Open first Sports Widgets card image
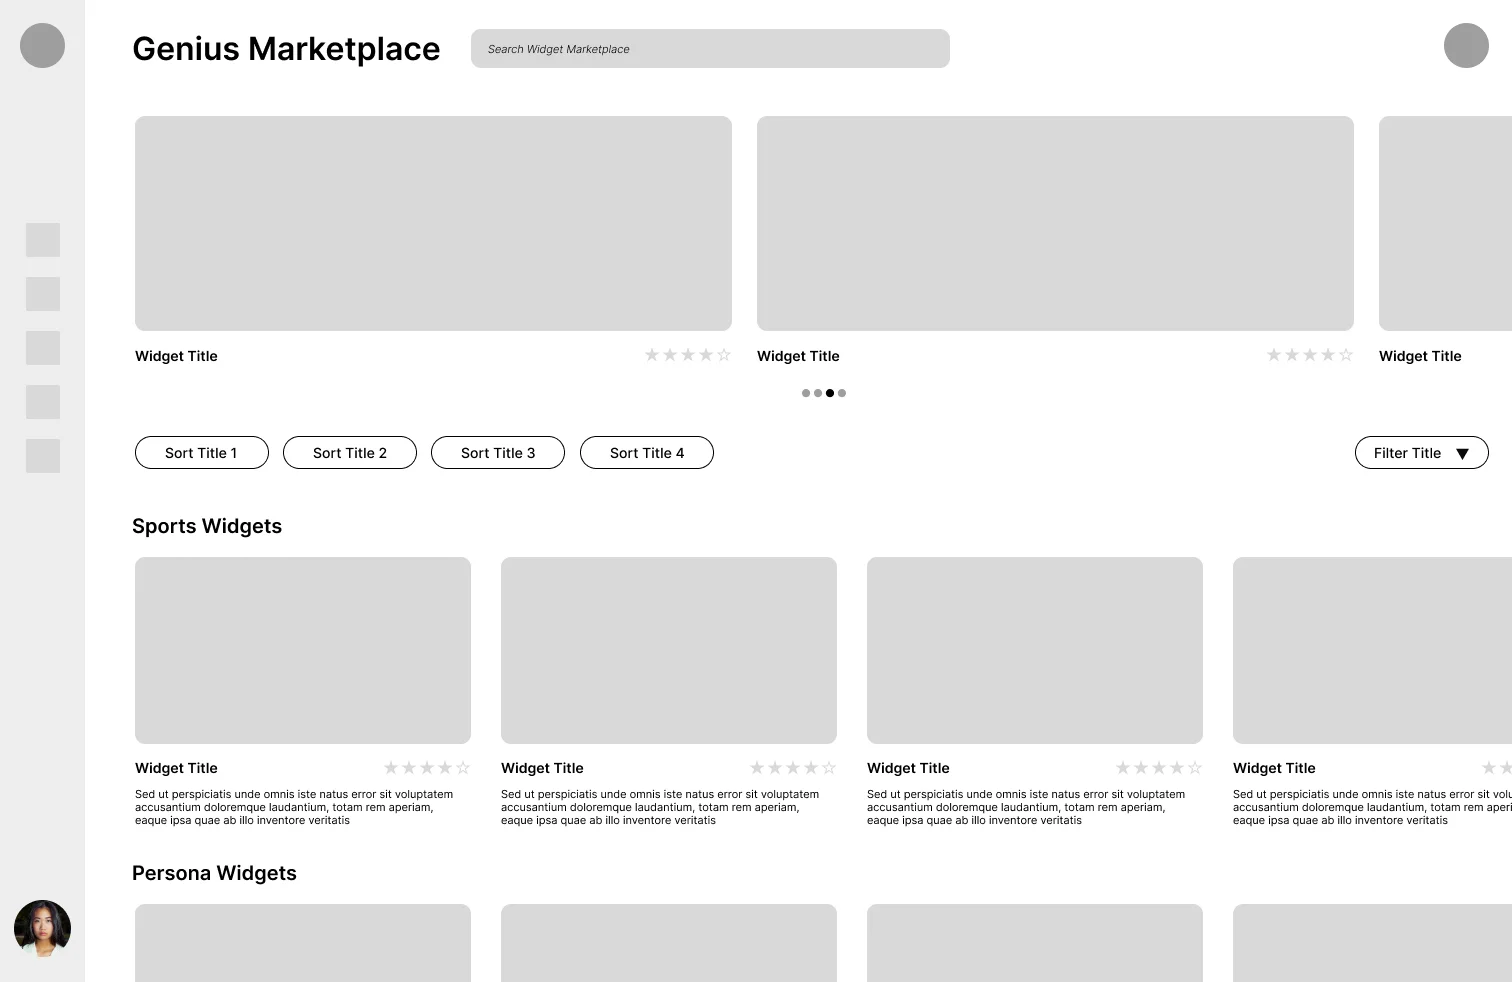Viewport: 1512px width, 982px height. click(x=303, y=650)
